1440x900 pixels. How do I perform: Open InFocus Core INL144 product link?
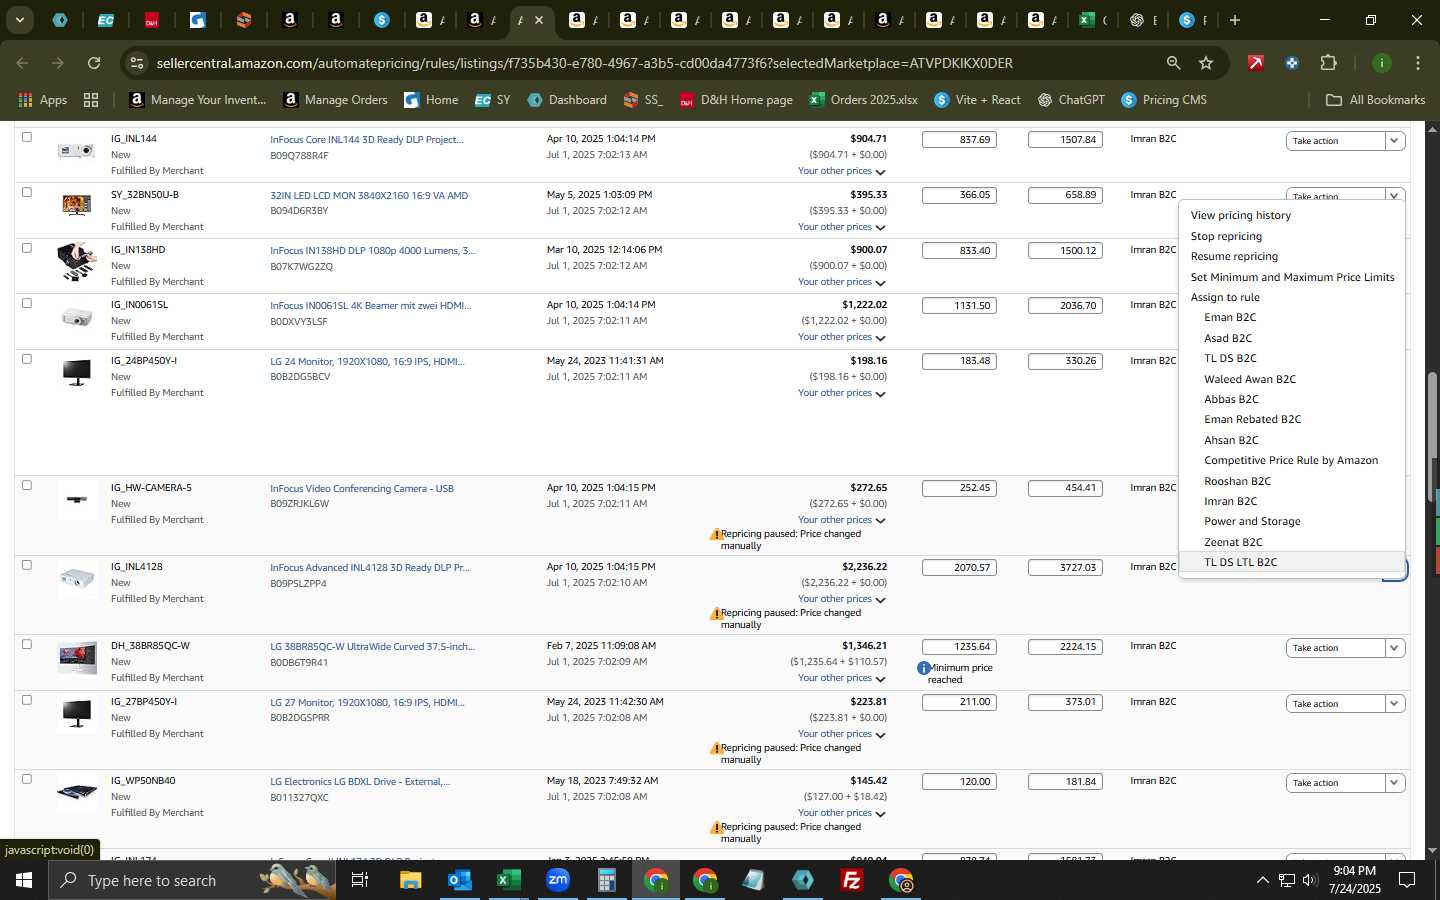(x=366, y=139)
